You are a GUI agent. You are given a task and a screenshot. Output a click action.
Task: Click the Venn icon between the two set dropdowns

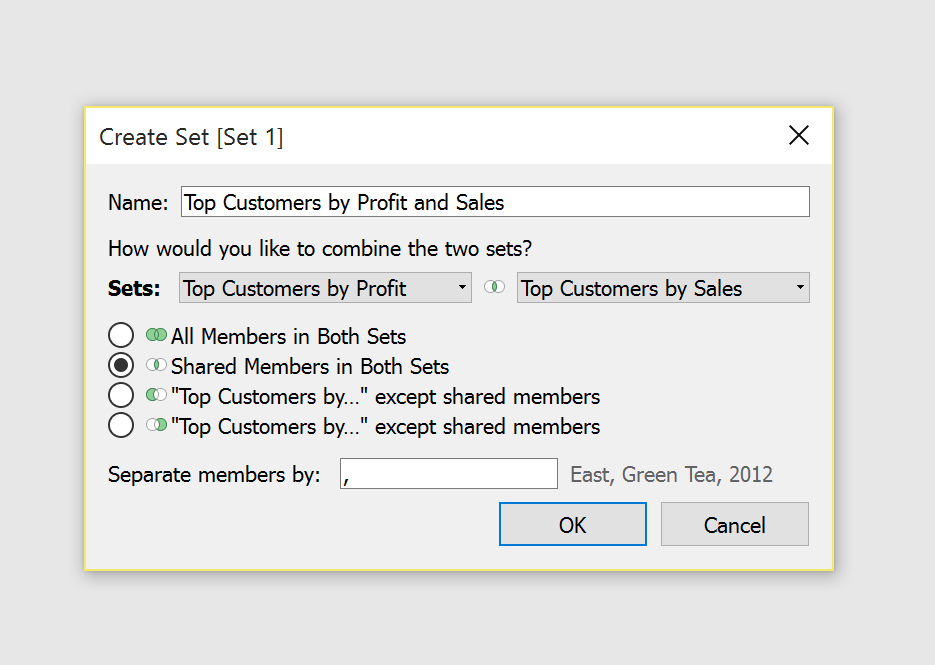pos(494,288)
